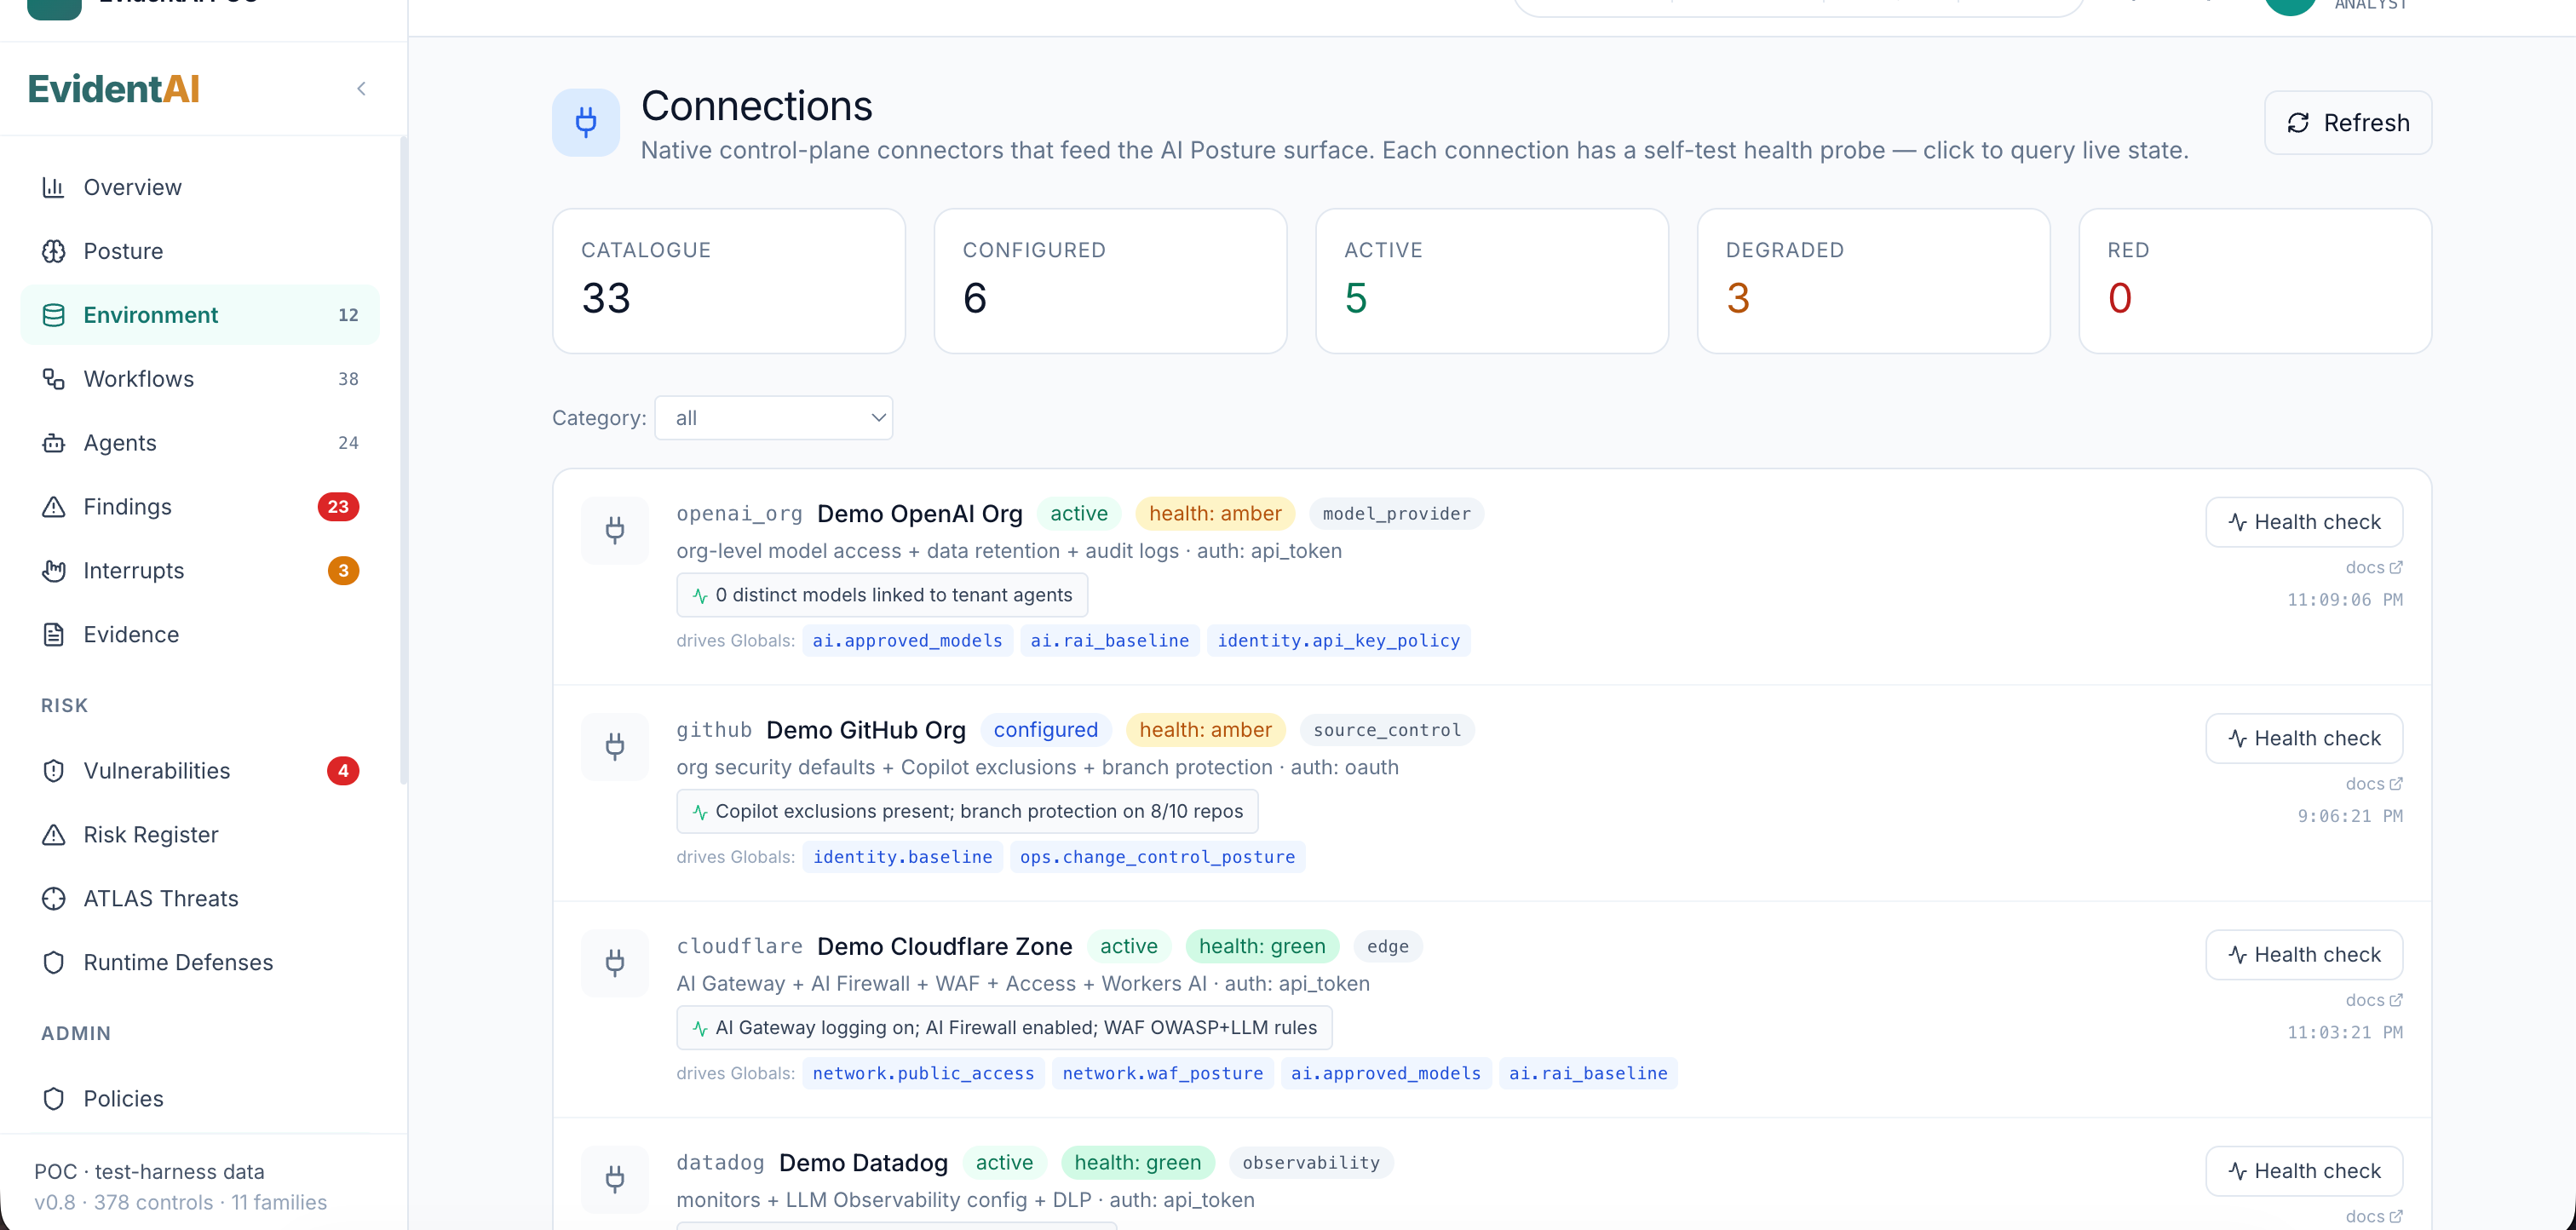Click the Active 5 stat card
Image resolution: width=2576 pixels, height=1230 pixels.
1492,281
